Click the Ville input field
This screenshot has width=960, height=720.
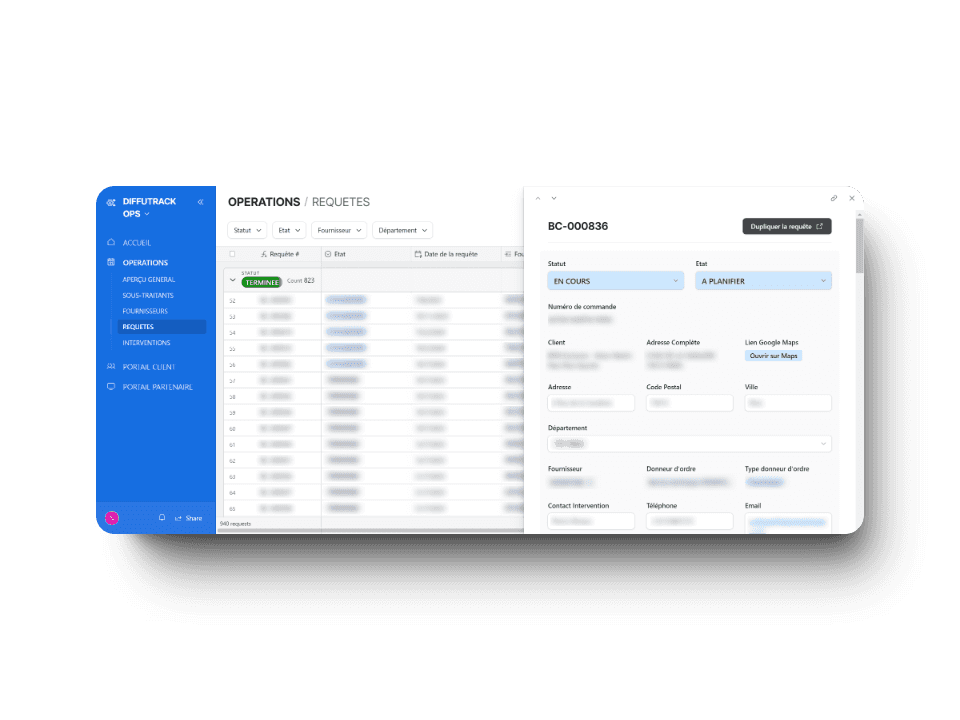(x=788, y=403)
